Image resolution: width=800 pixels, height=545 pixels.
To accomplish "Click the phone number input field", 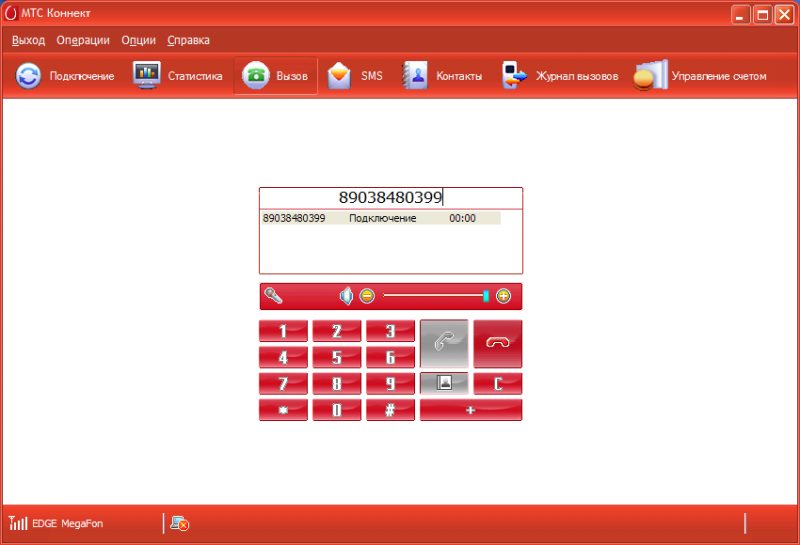I will [x=391, y=197].
